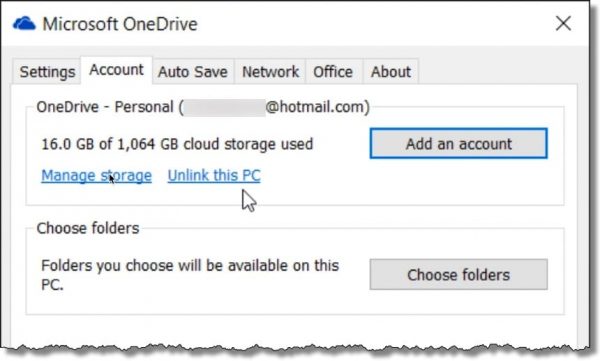Open the Manage storage link
600x361 pixels.
[x=96, y=175]
